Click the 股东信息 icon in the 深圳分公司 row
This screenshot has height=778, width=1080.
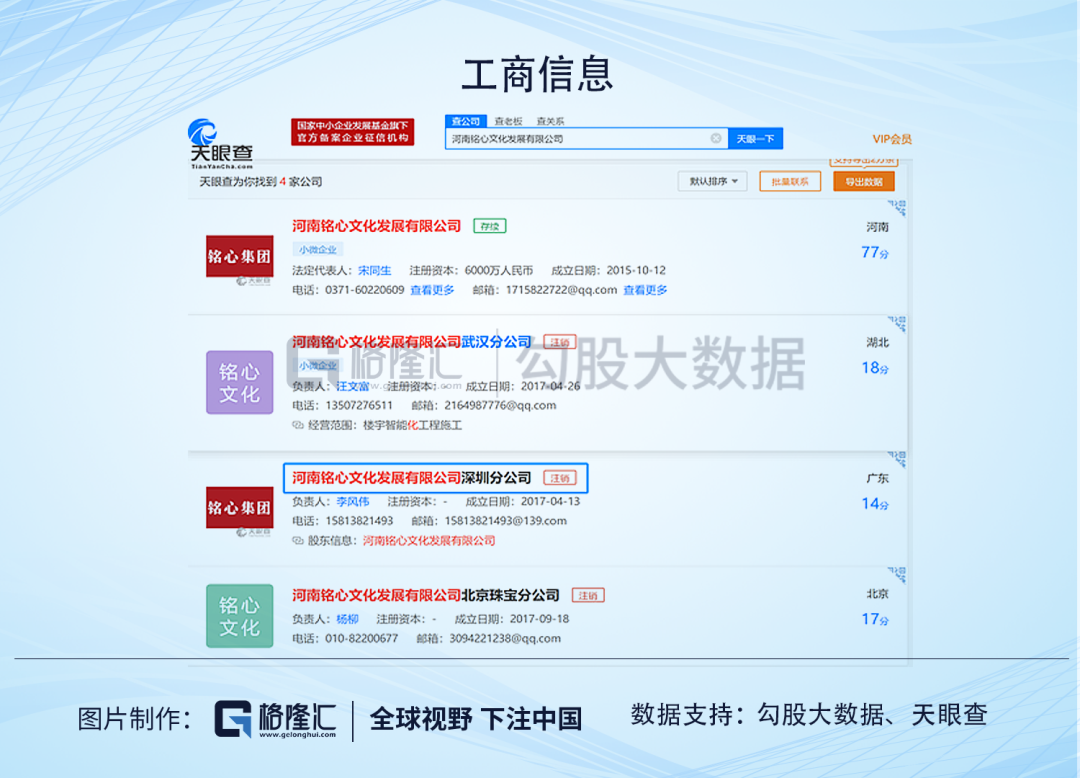(298, 540)
